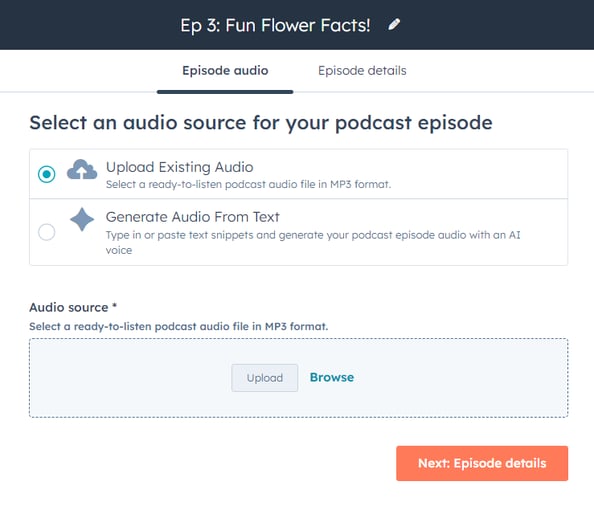The width and height of the screenshot is (594, 506).
Task: Click the sparkle icon for AI audio
Action: (82, 219)
